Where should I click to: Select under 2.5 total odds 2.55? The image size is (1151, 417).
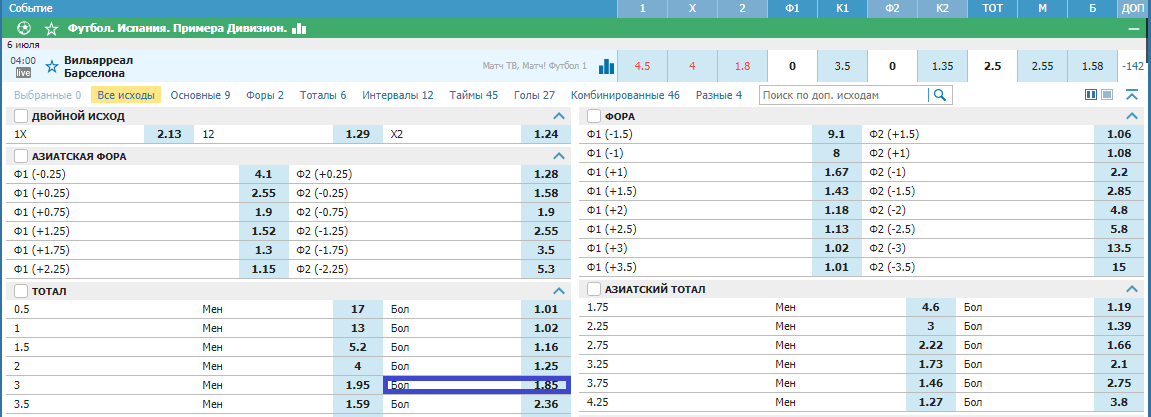tap(1042, 66)
